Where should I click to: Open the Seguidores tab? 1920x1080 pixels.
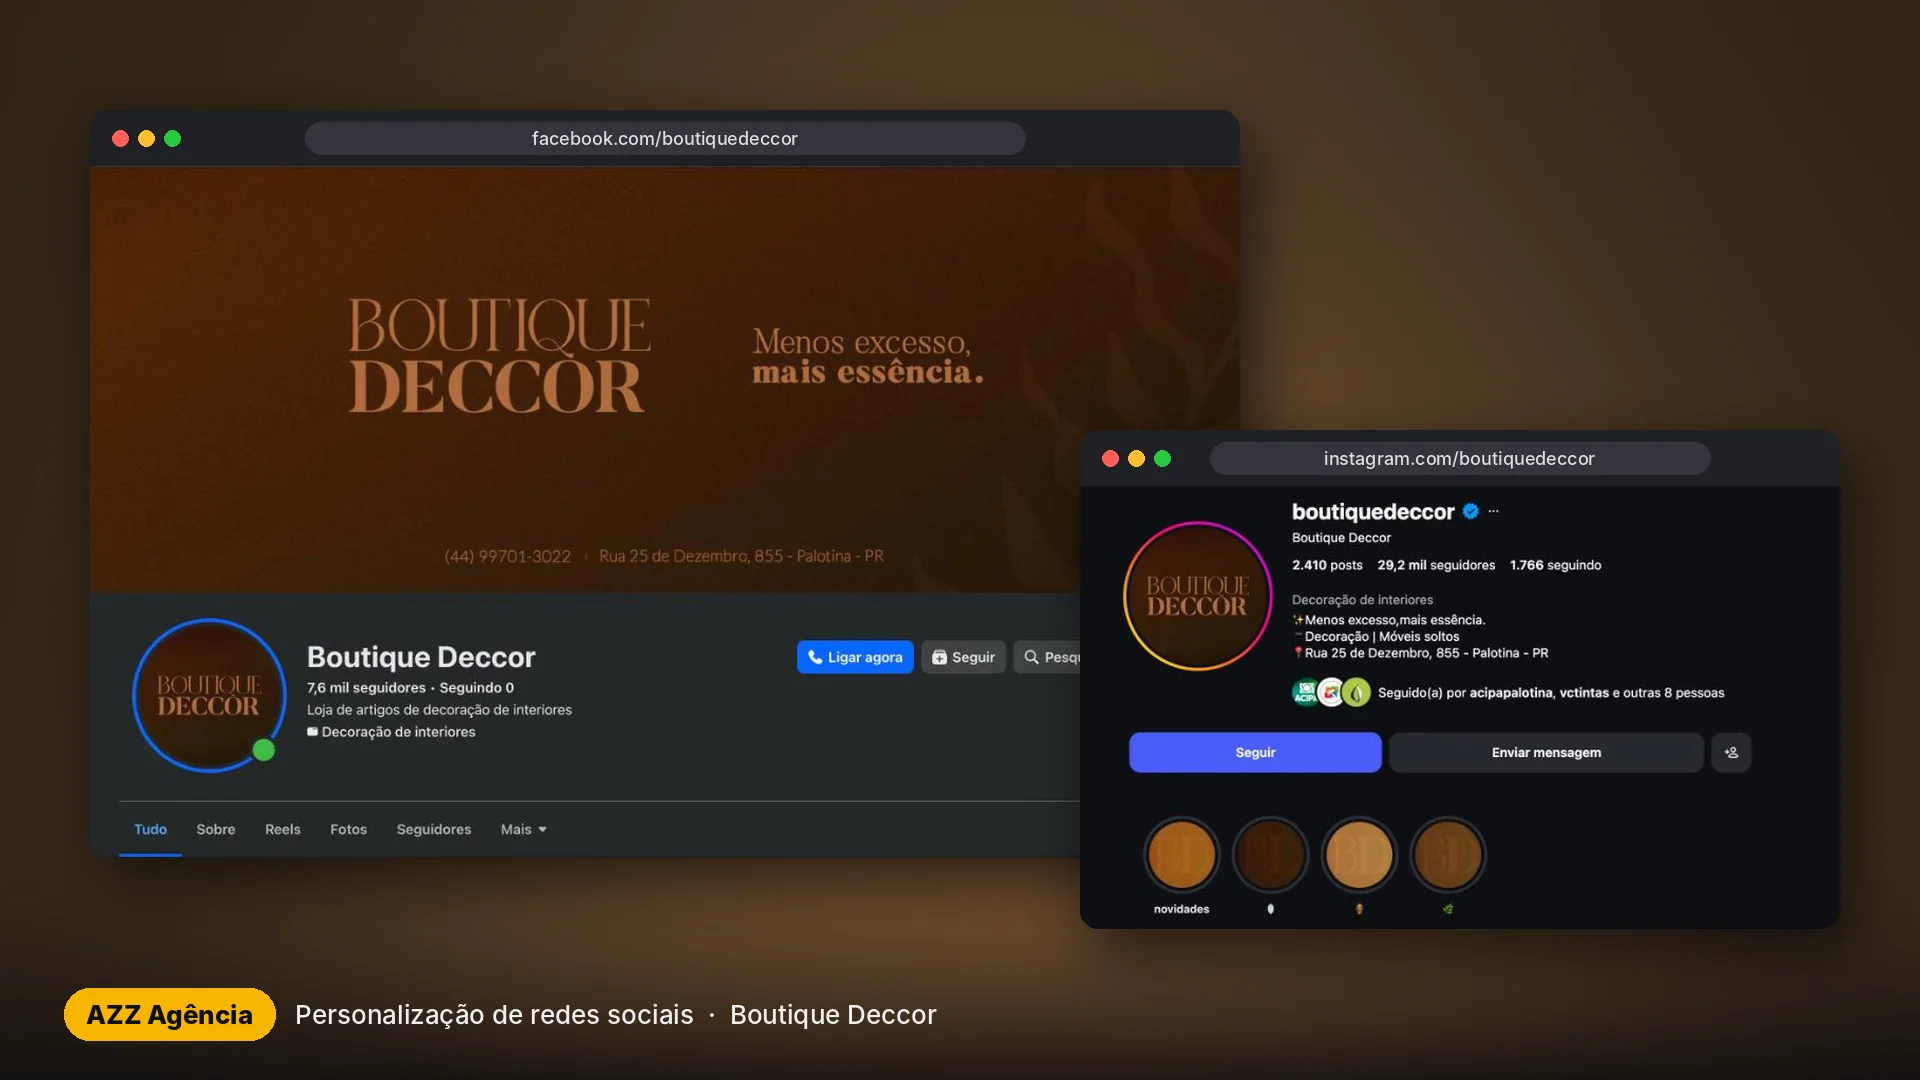click(x=434, y=829)
